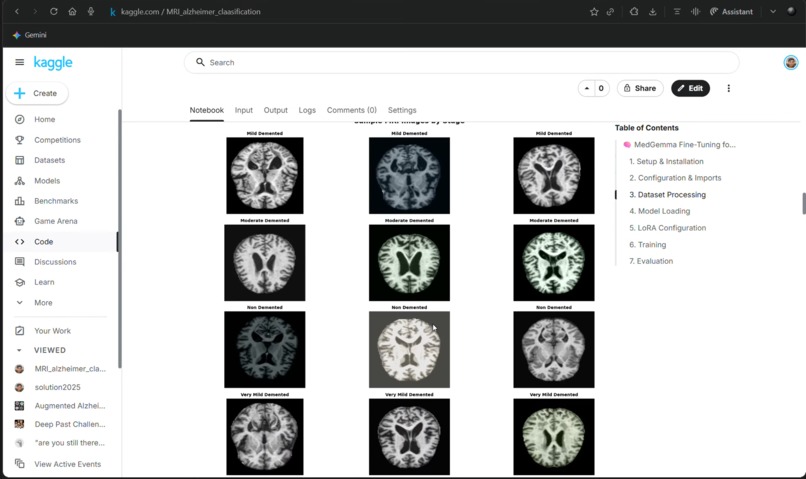Screen dimensions: 806x479
Task: Open Gemini bookmark
Action: point(29,35)
